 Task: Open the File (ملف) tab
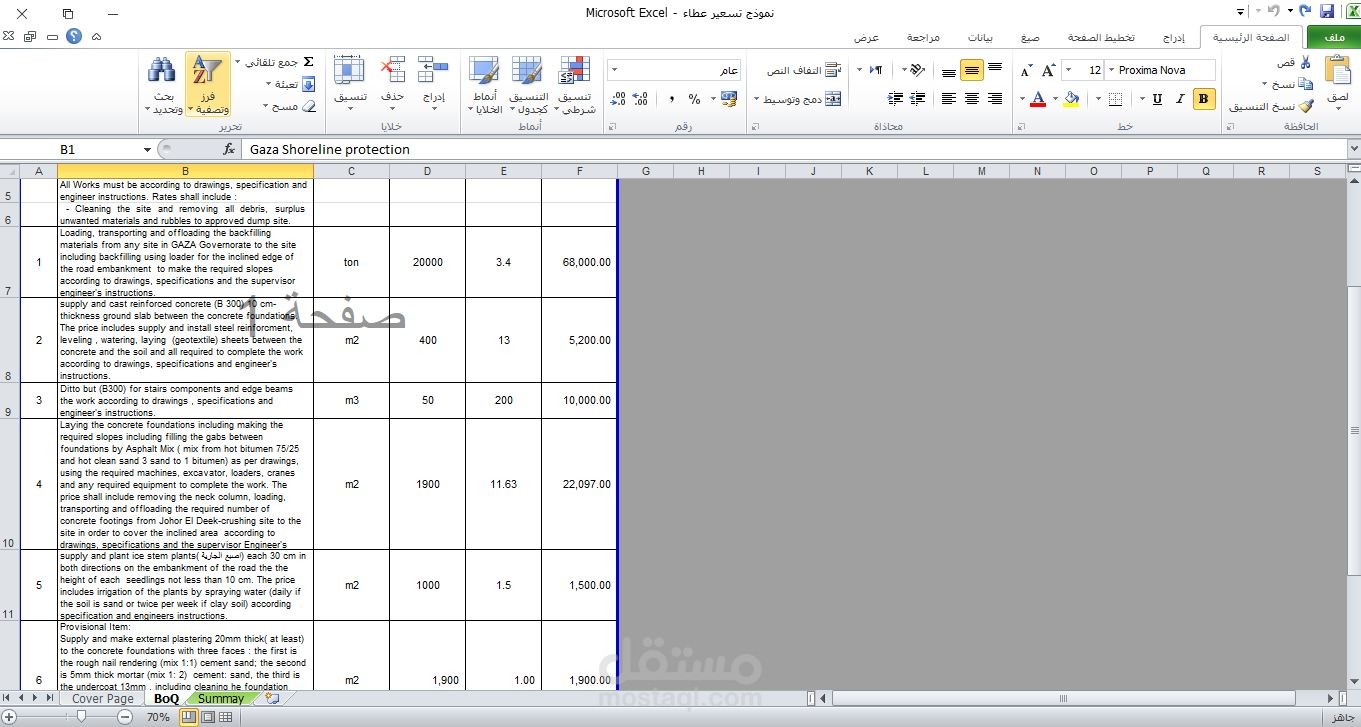(1334, 37)
